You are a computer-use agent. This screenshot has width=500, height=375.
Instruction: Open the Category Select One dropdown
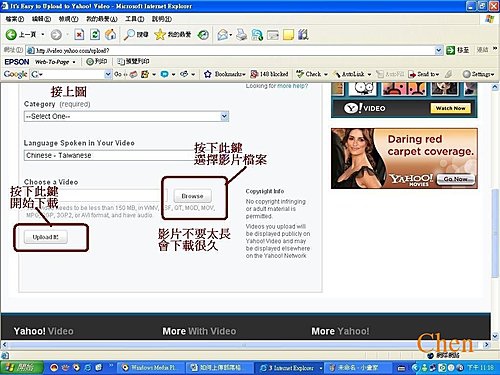click(126, 116)
